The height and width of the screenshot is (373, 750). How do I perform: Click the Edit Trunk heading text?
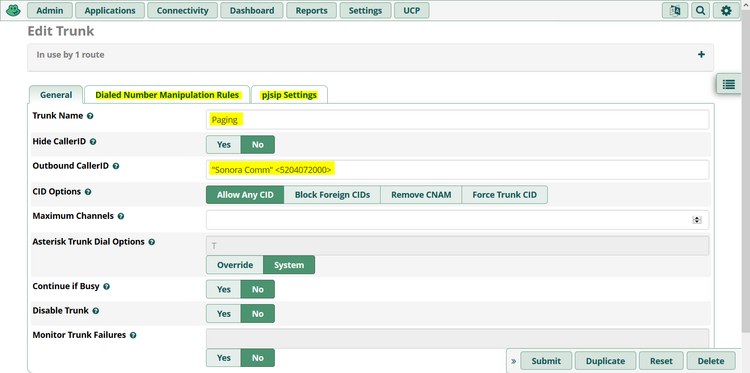pyautogui.click(x=61, y=32)
